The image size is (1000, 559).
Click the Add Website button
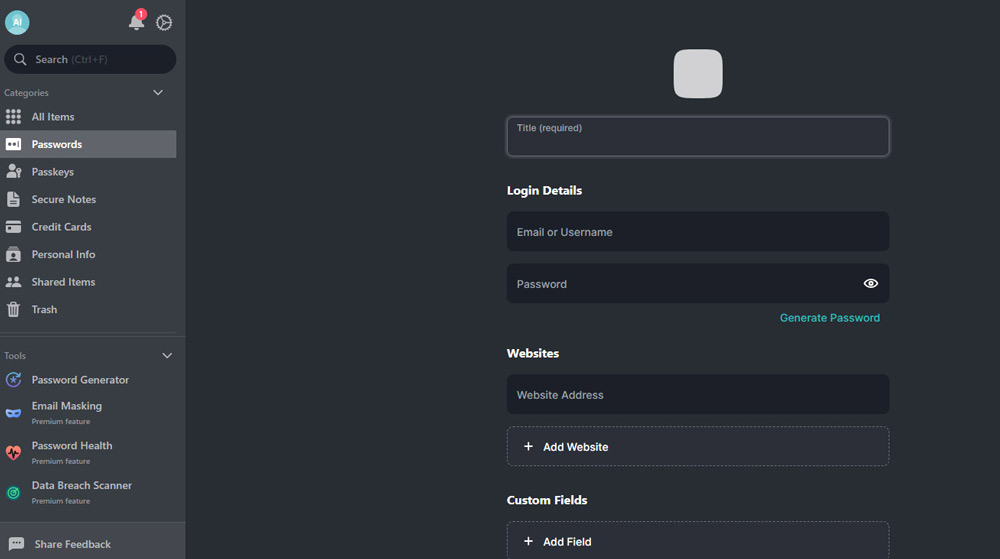[698, 446]
